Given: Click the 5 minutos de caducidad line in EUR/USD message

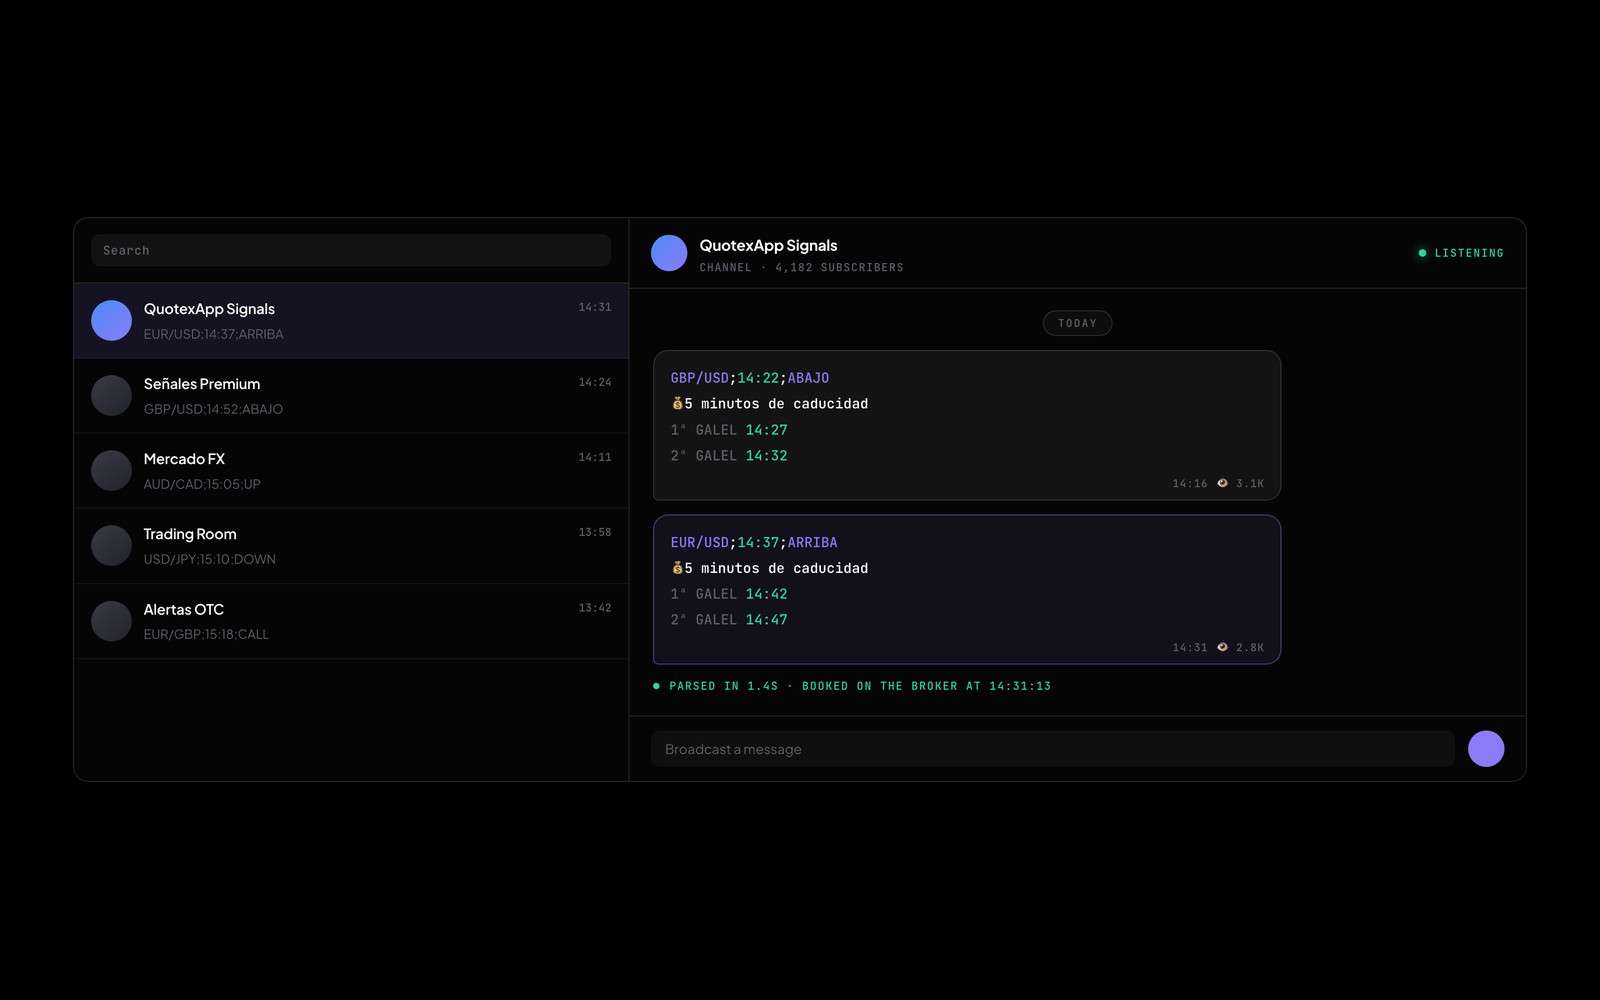Looking at the screenshot, I should click(770, 568).
